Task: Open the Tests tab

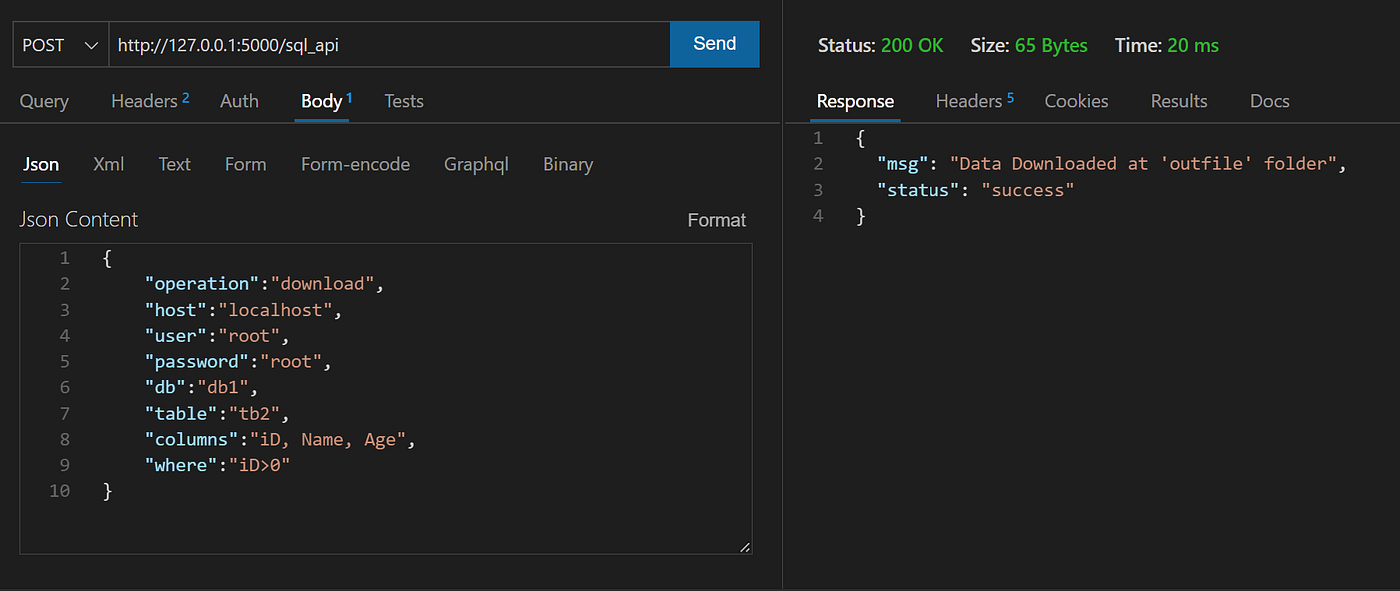Action: 404,101
